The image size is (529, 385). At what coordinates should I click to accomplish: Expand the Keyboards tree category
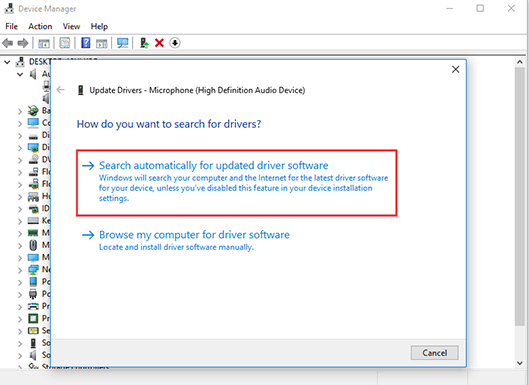click(20, 221)
